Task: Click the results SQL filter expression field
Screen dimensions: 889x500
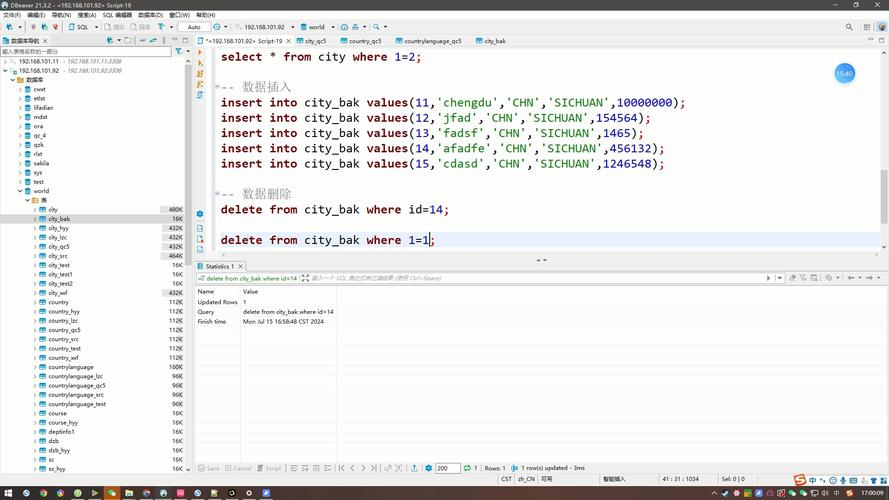Action: point(536,278)
